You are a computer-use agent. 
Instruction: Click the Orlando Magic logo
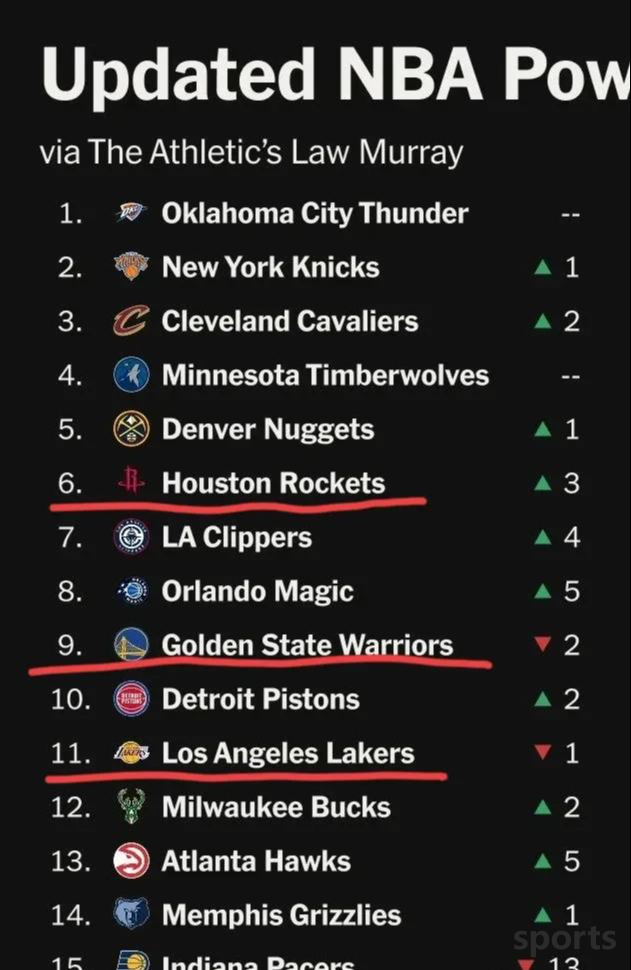[x=132, y=591]
